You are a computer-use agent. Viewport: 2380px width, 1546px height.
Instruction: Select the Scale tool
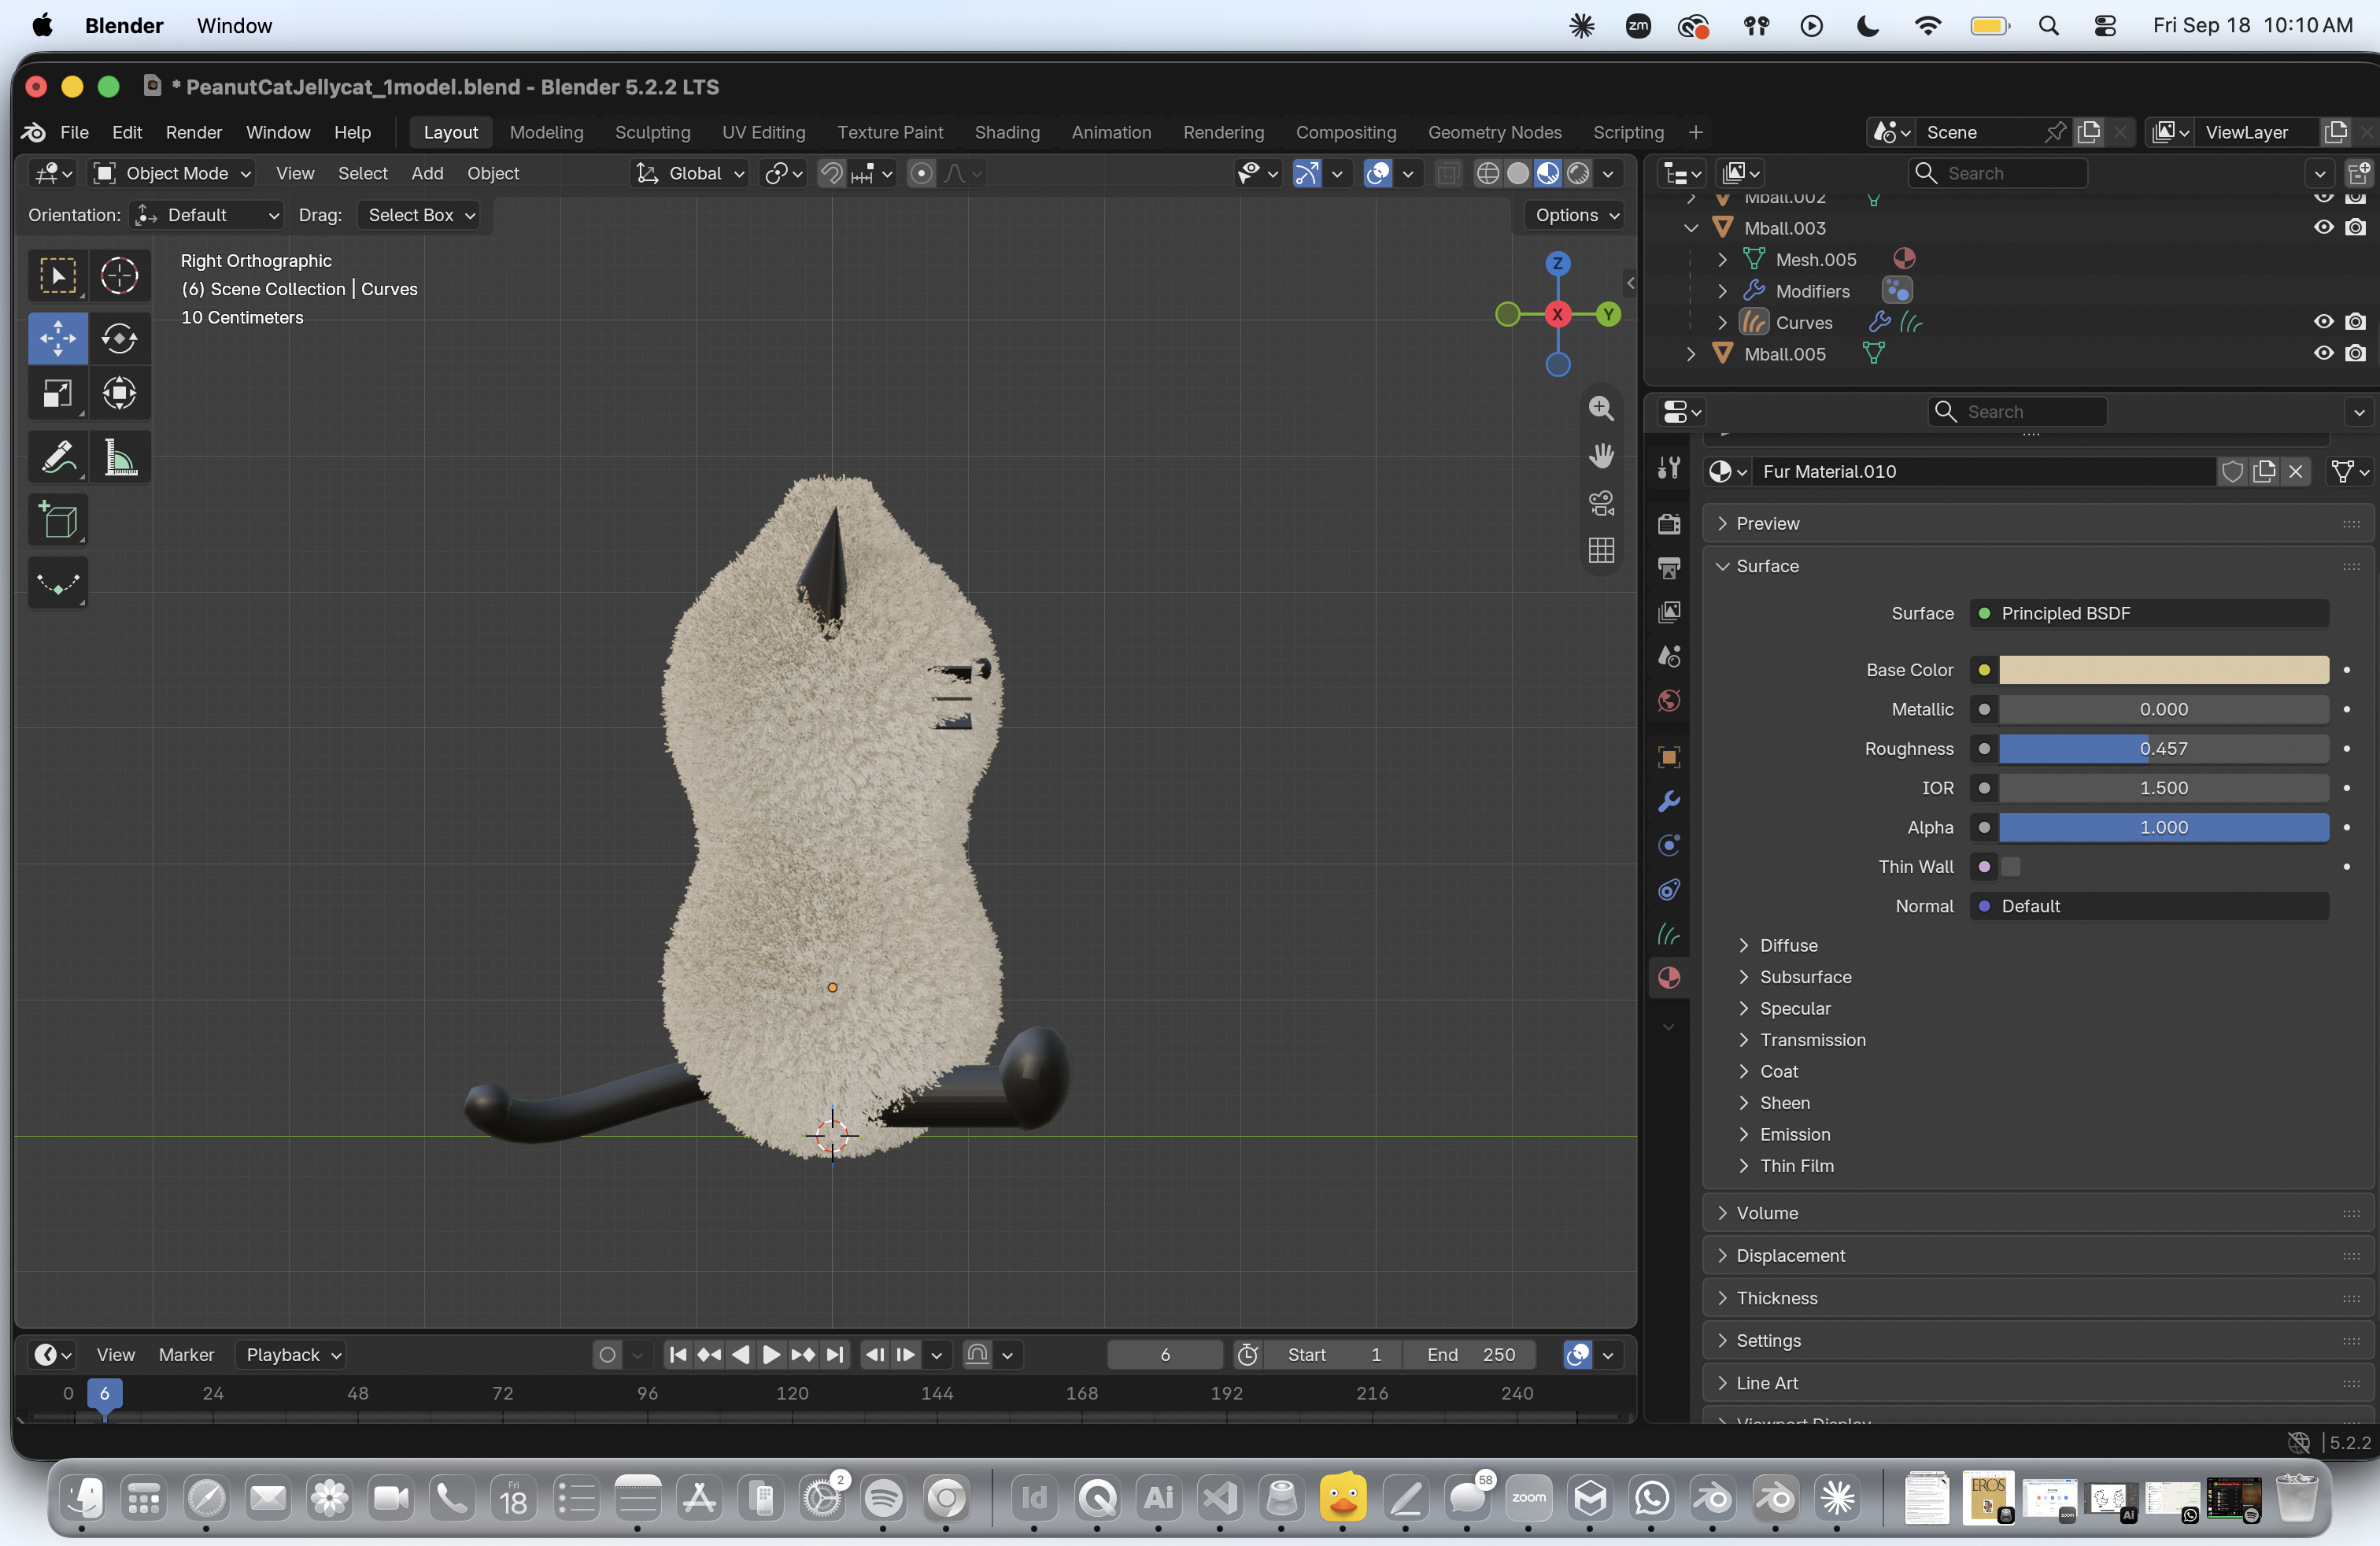point(58,393)
